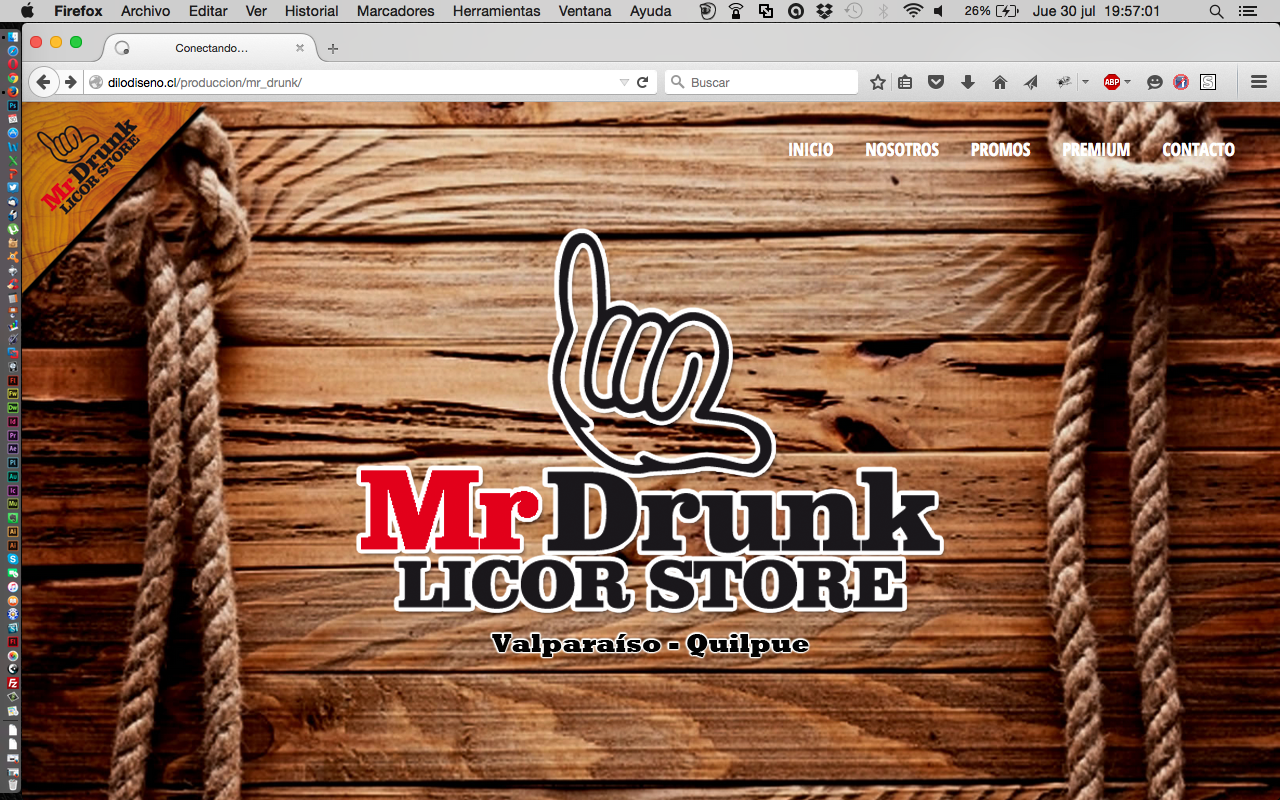Click the Adblock Plus ABP icon
The image size is (1280, 800).
pos(1112,82)
